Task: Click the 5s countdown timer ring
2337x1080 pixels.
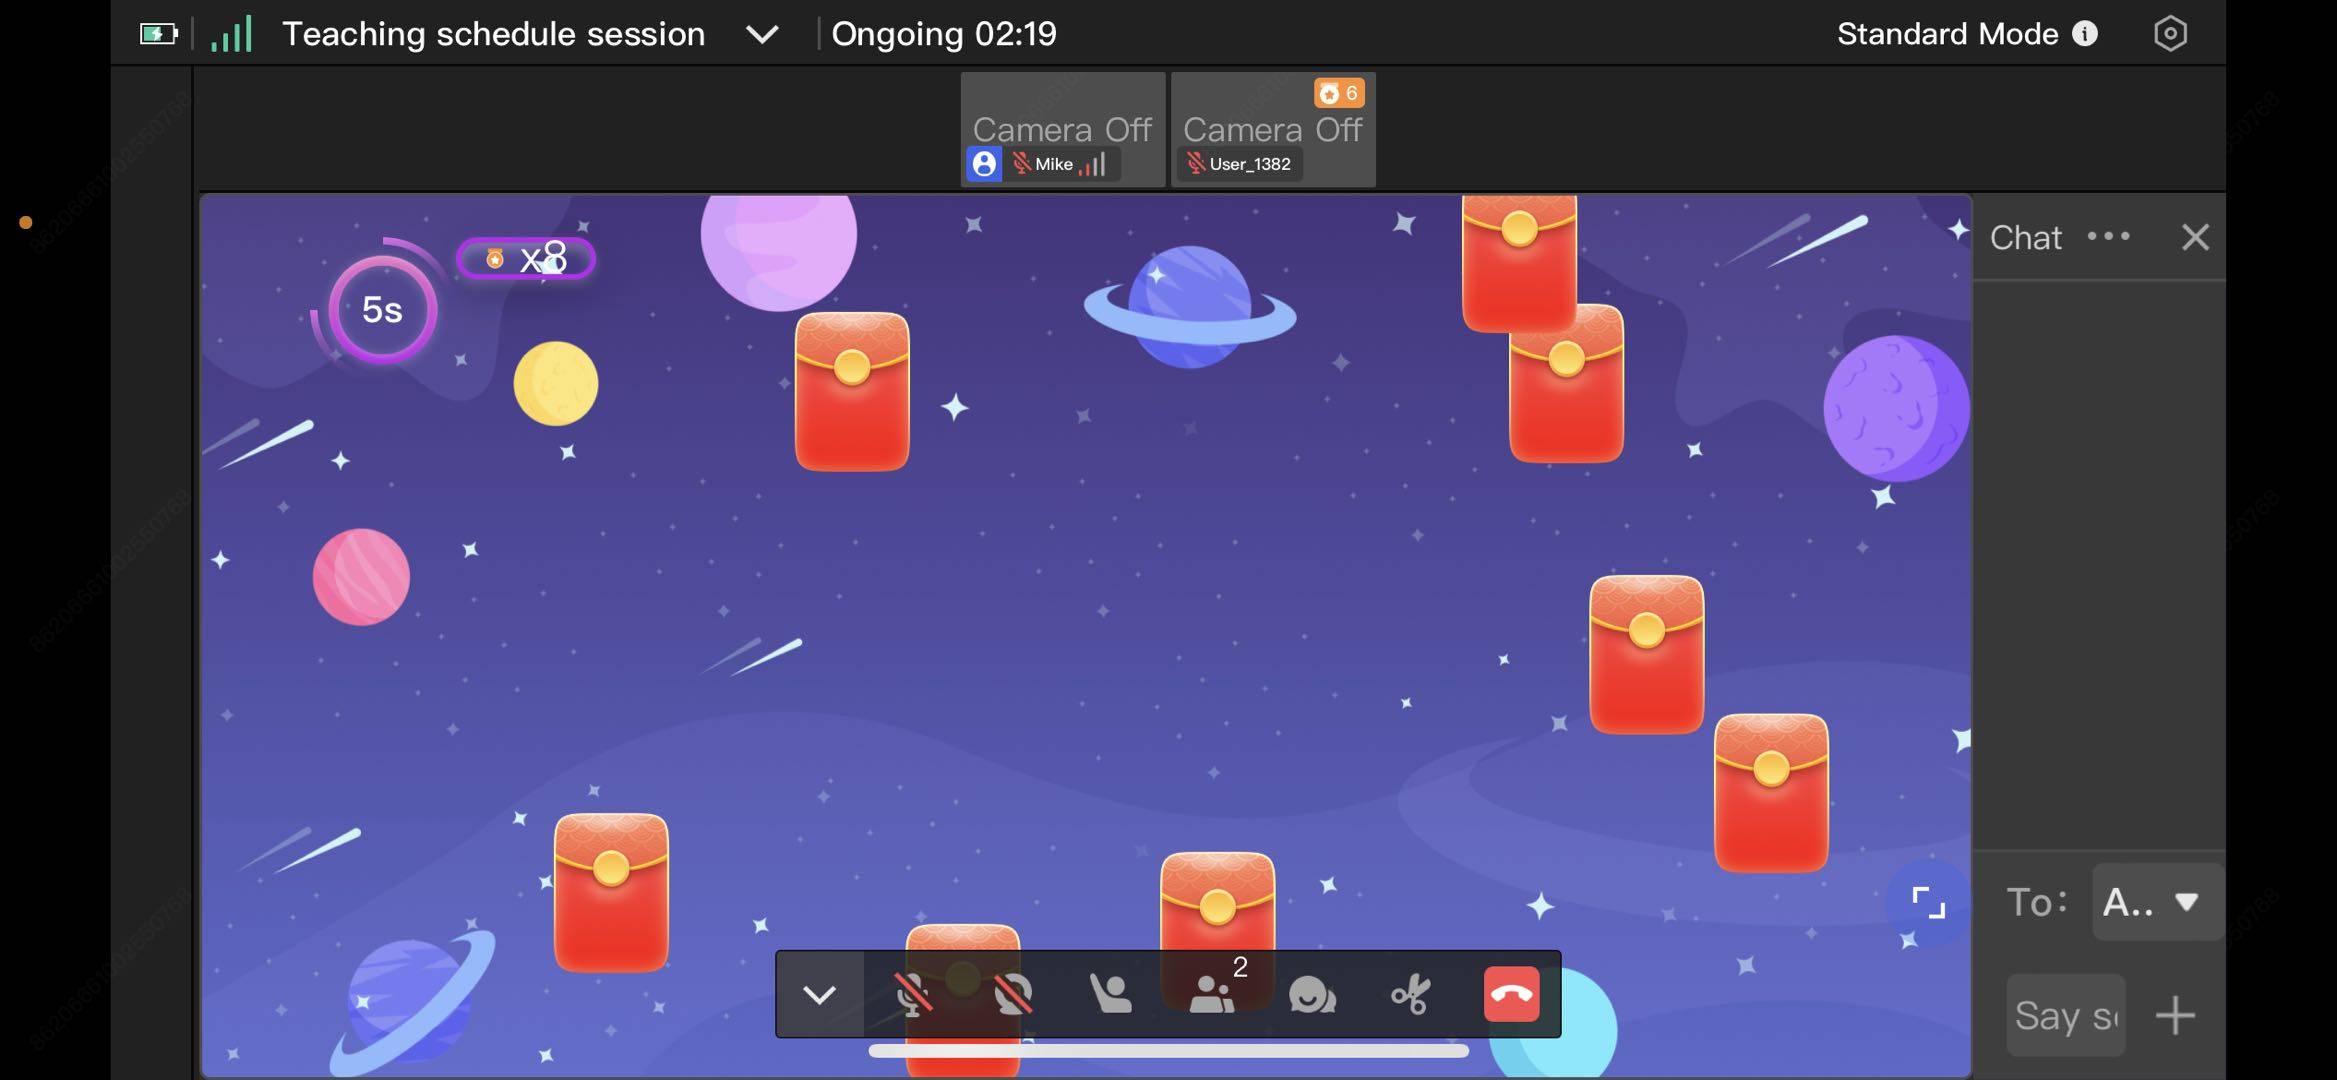Action: 382,309
